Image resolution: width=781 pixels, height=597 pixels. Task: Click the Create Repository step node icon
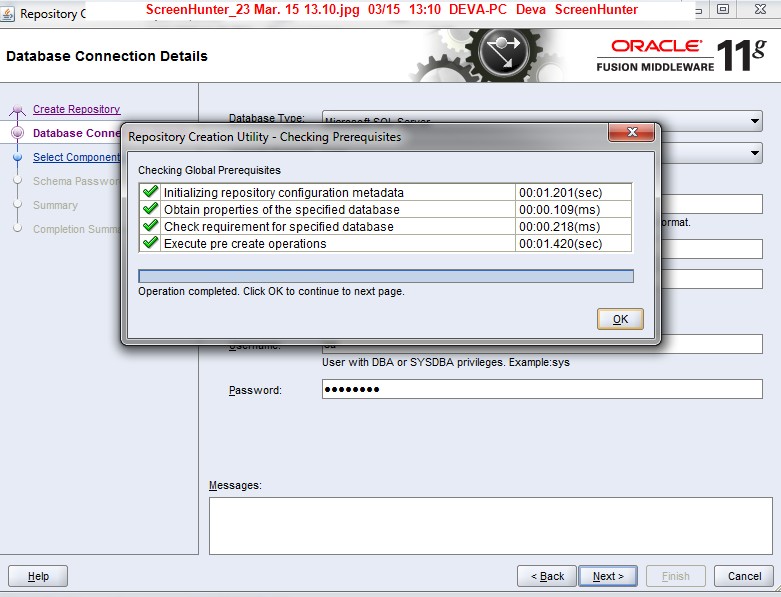(x=17, y=110)
